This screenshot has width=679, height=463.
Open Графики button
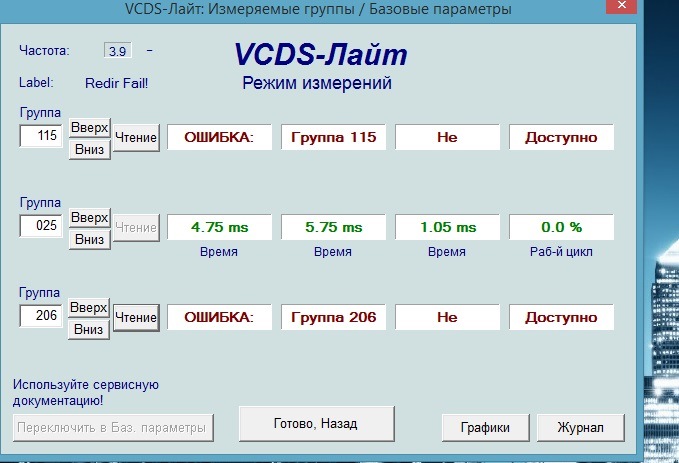(485, 428)
